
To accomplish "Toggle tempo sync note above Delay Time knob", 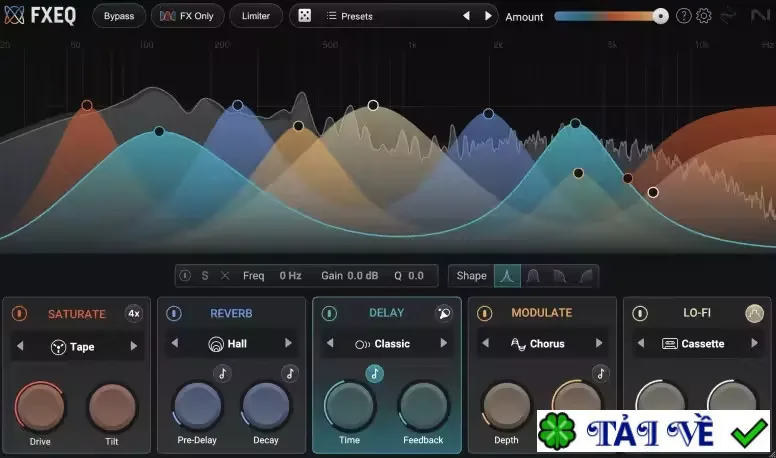I will (x=375, y=373).
